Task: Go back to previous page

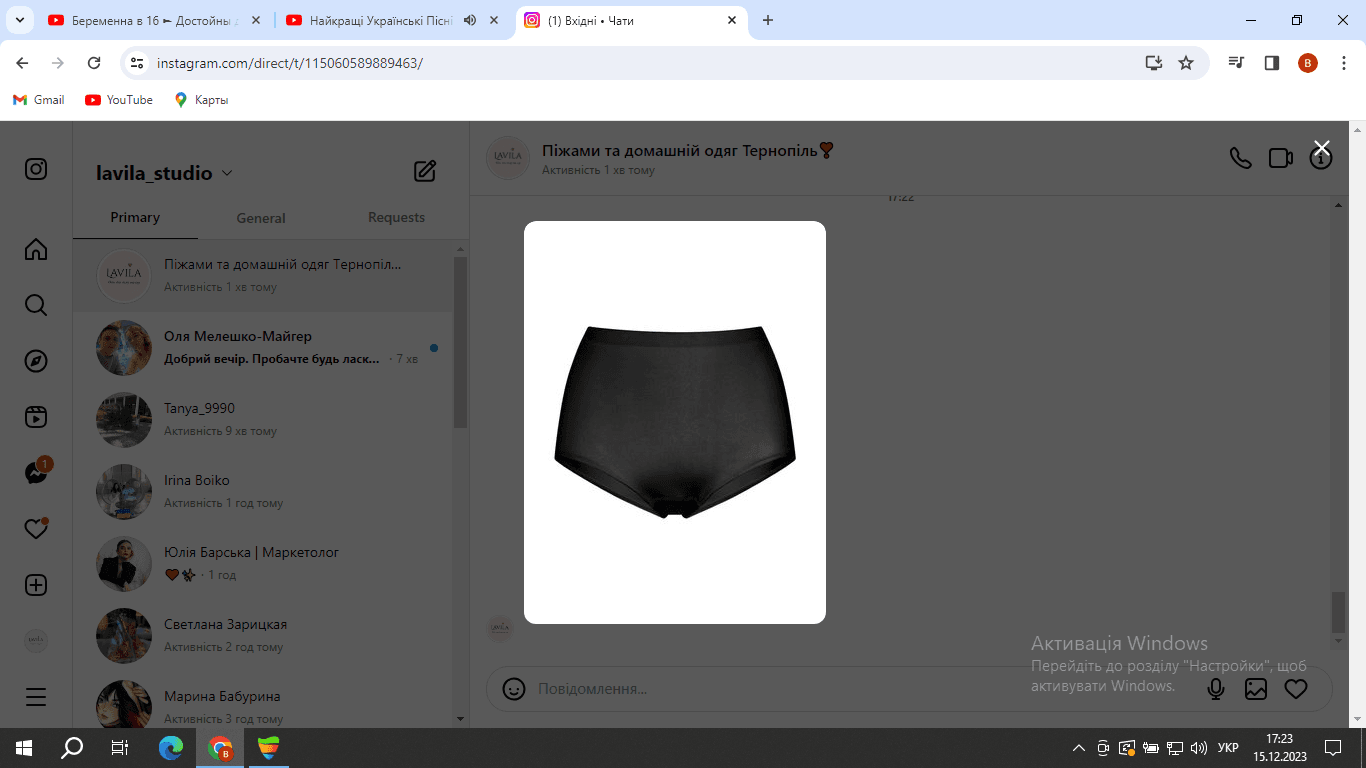Action: [x=23, y=63]
